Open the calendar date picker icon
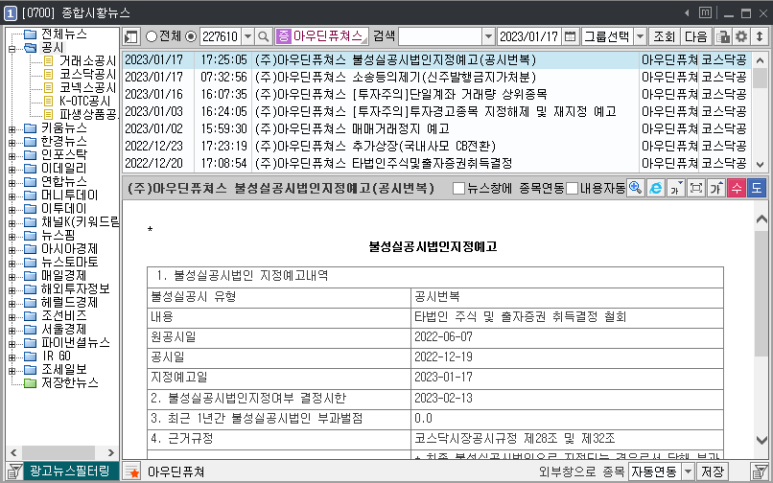The image size is (773, 483). 570,36
